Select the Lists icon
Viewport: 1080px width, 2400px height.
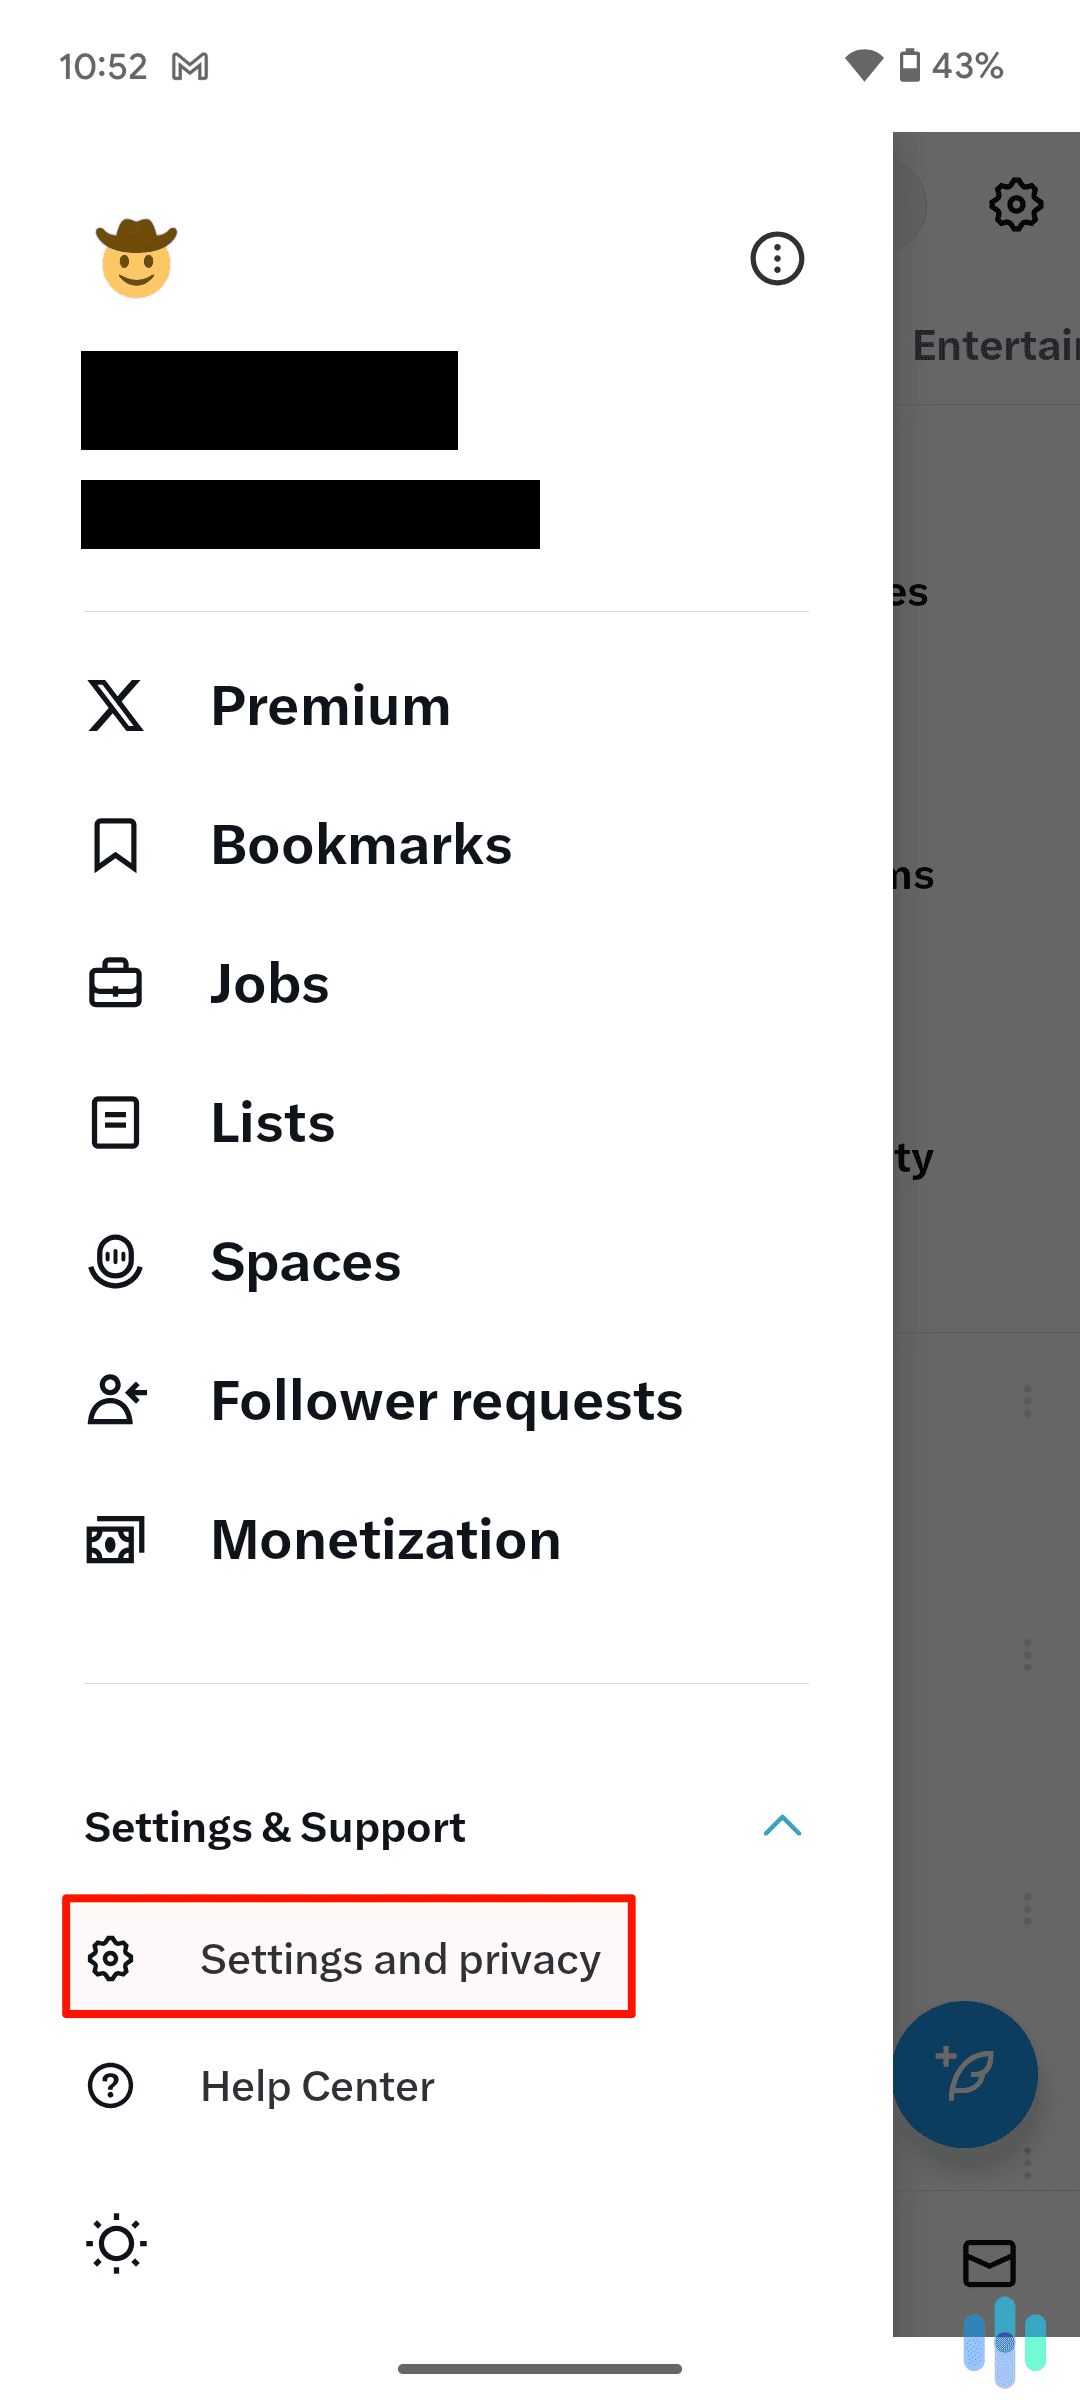pyautogui.click(x=115, y=1122)
